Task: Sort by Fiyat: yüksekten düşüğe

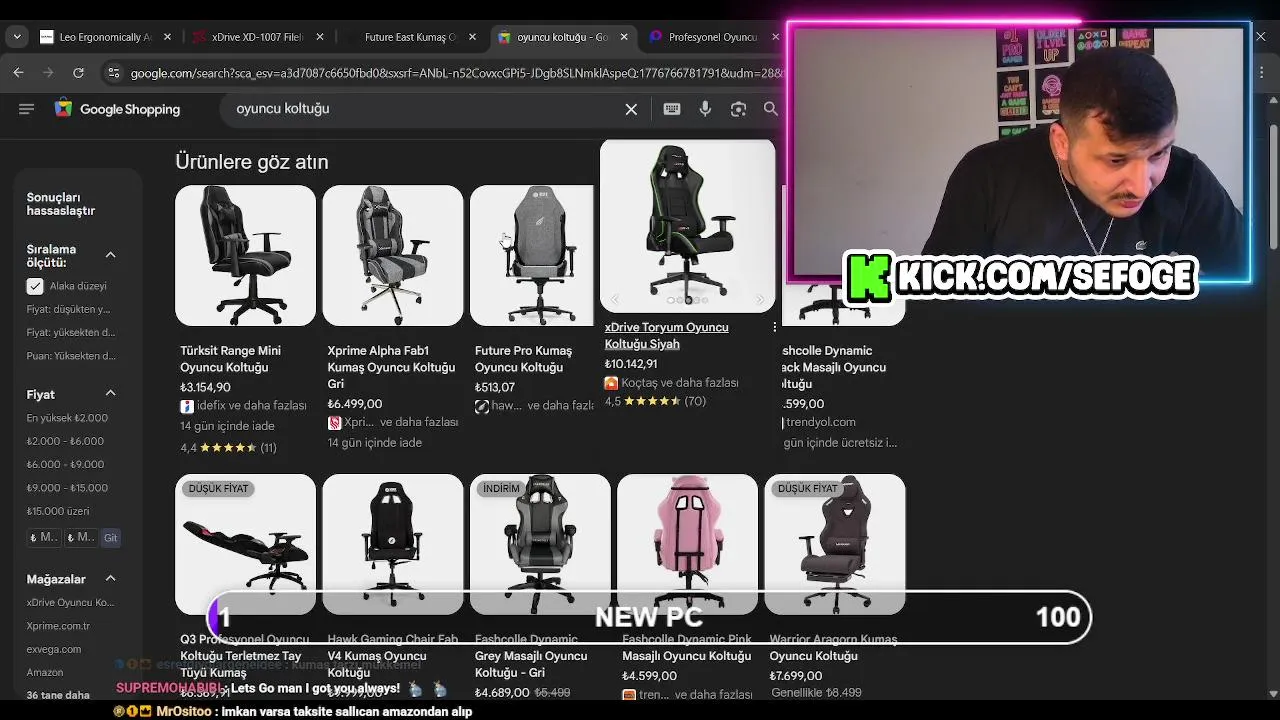Action: coord(71,332)
